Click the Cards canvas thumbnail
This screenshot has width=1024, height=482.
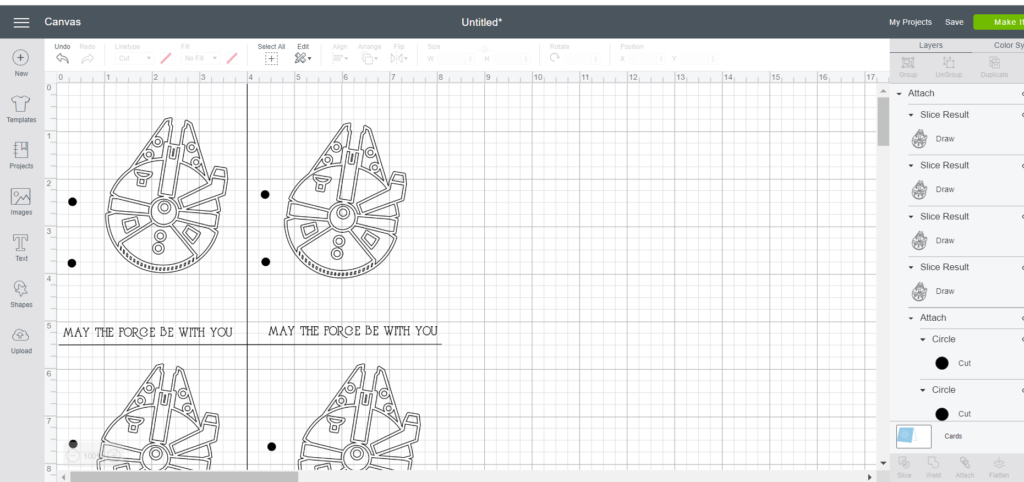tap(914, 436)
